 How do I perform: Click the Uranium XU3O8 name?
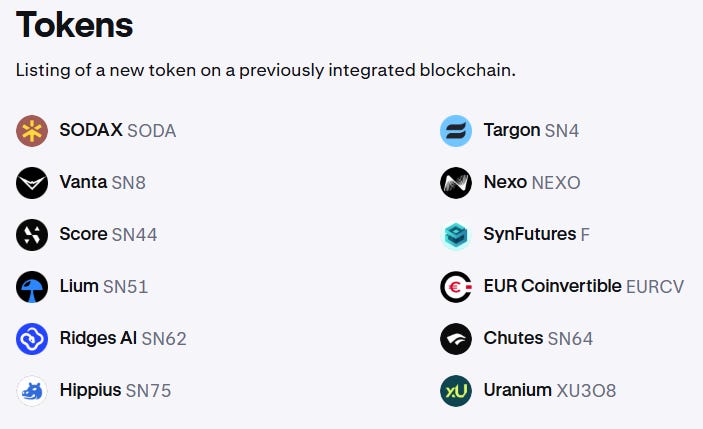point(550,390)
